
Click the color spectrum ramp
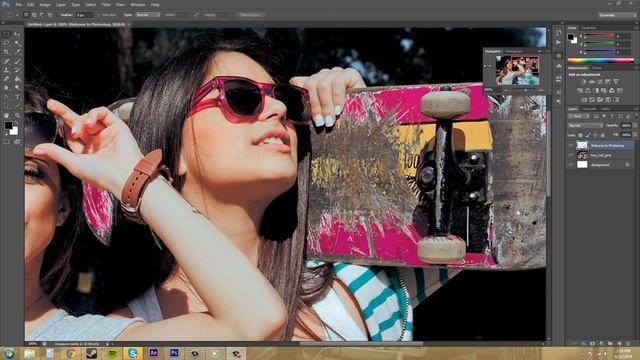click(x=600, y=61)
